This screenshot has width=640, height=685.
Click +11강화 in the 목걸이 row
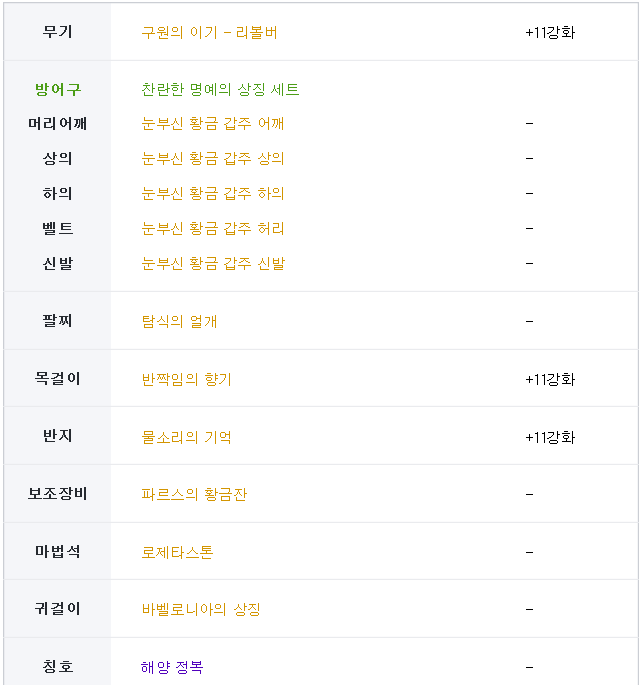[550, 379]
